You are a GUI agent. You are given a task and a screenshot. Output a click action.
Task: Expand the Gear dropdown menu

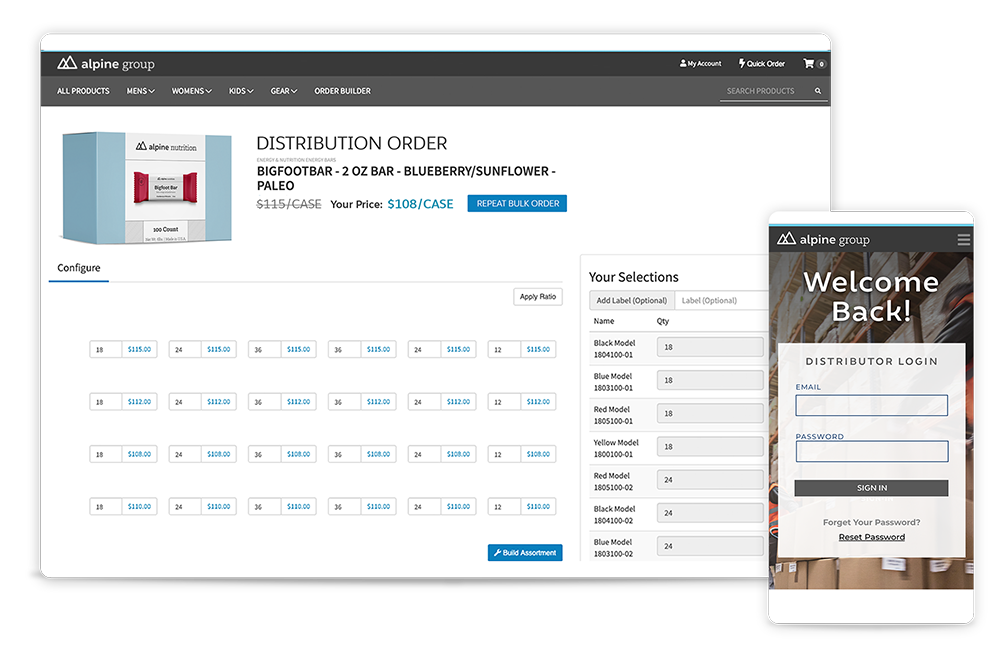coord(283,91)
